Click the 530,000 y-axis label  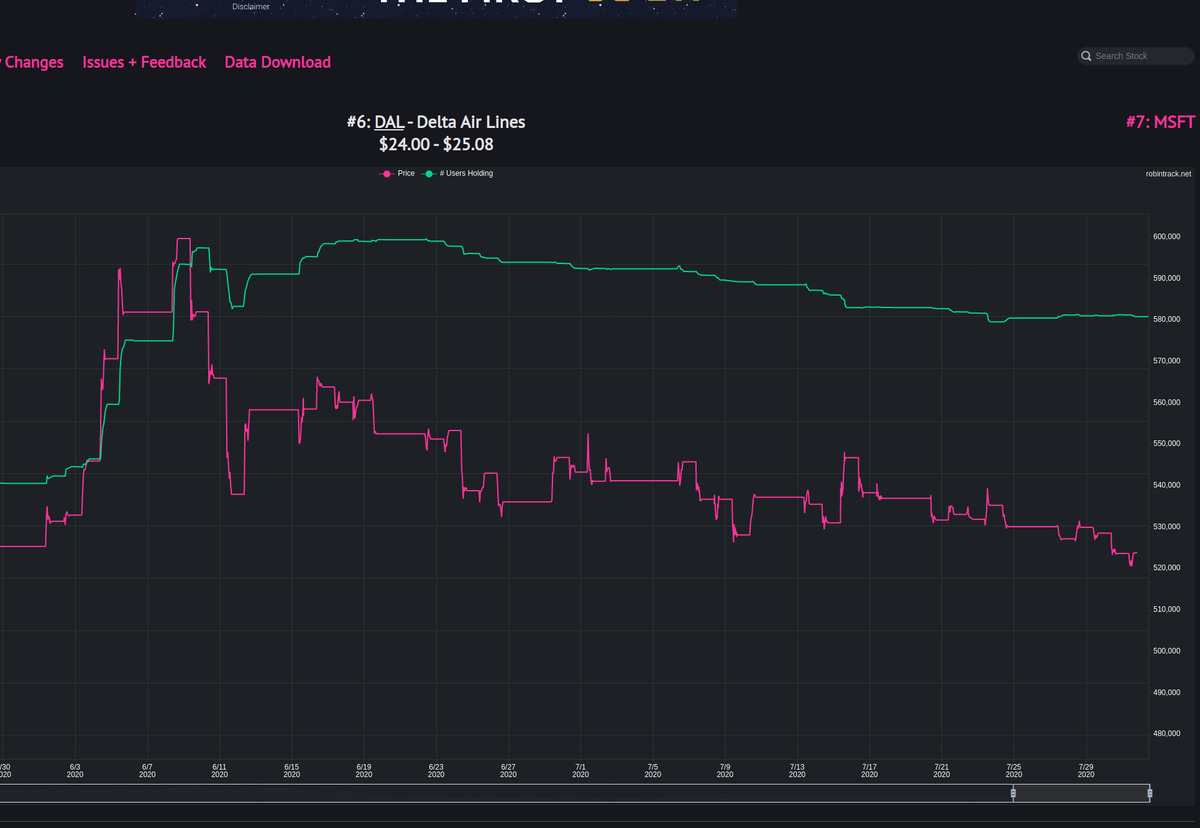1167,527
